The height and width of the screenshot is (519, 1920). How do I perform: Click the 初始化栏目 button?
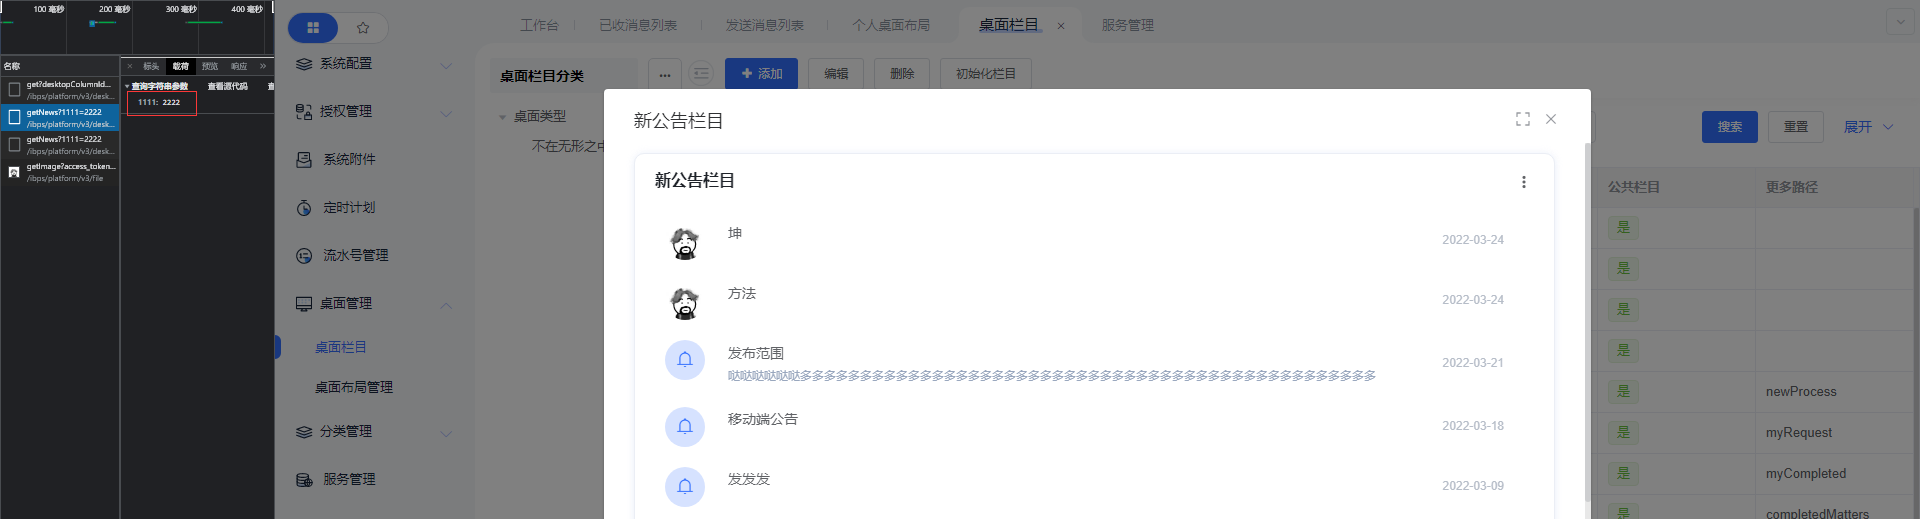pyautogui.click(x=985, y=74)
